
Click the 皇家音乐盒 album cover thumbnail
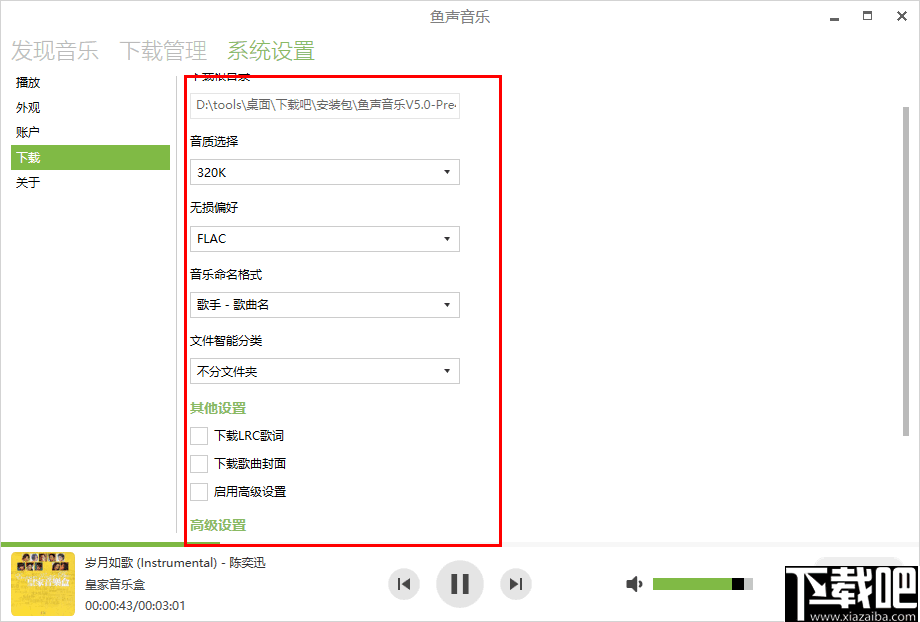[x=42, y=584]
